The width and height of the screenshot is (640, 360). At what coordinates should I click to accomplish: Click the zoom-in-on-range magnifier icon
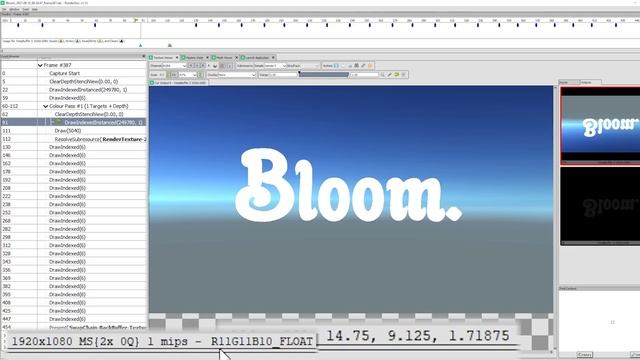(382, 75)
